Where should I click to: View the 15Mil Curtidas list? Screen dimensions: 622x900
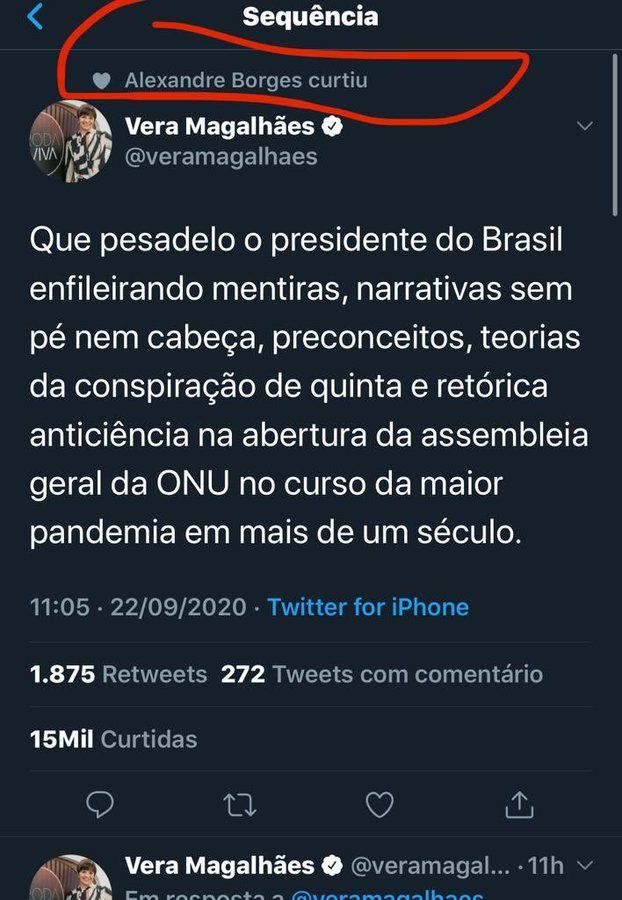pos(113,739)
